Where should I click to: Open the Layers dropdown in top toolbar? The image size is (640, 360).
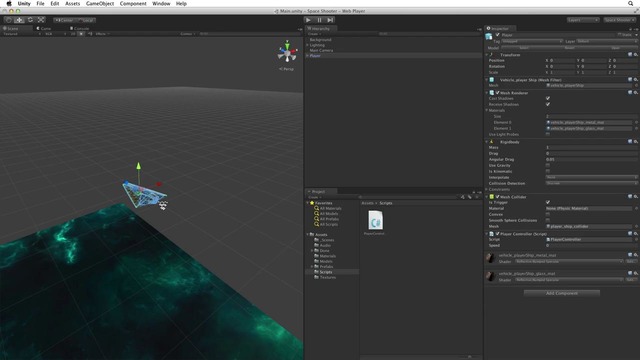pos(583,20)
